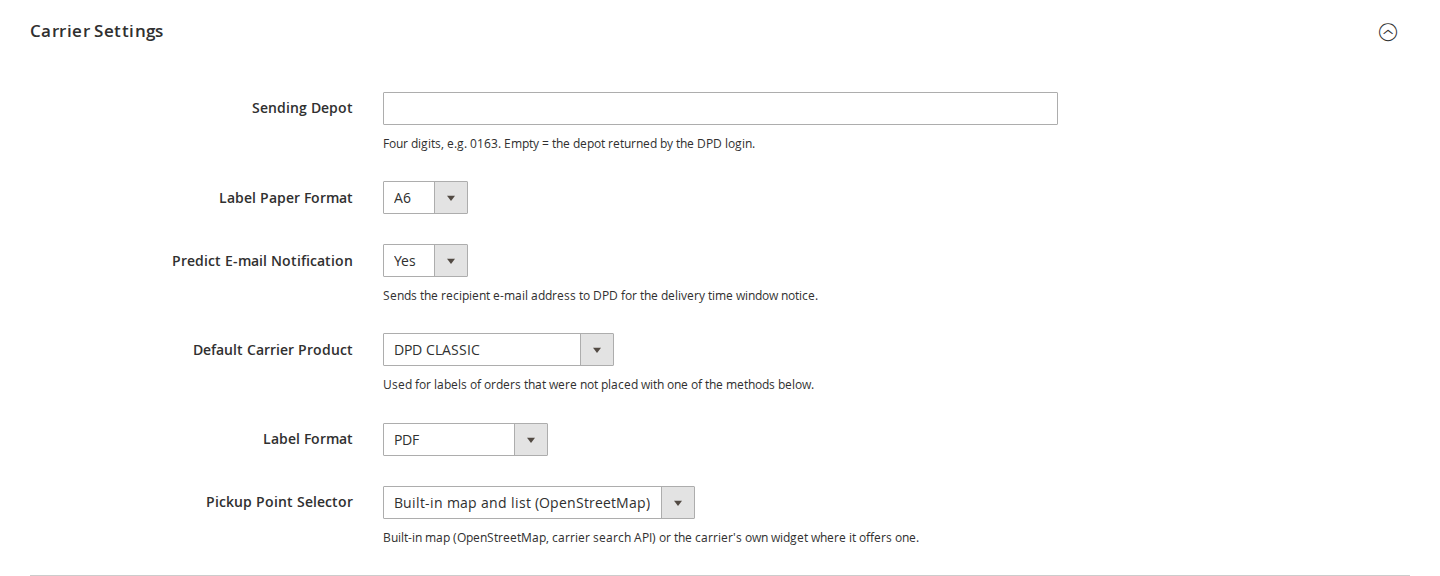Click into the Sending Depot input field
This screenshot has height=576, width=1440.
coord(720,108)
